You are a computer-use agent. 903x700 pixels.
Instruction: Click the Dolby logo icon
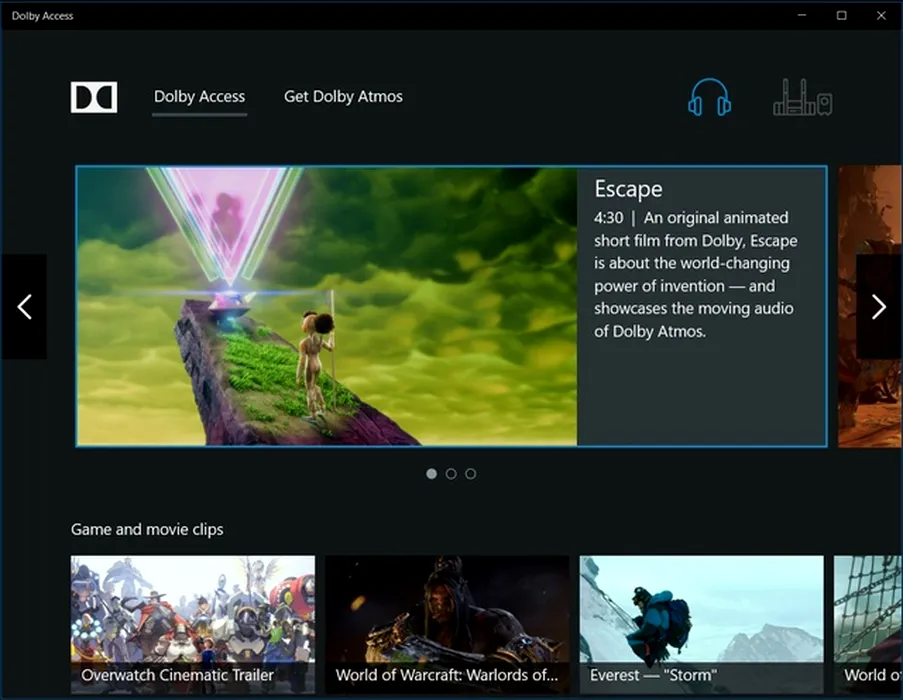94,97
